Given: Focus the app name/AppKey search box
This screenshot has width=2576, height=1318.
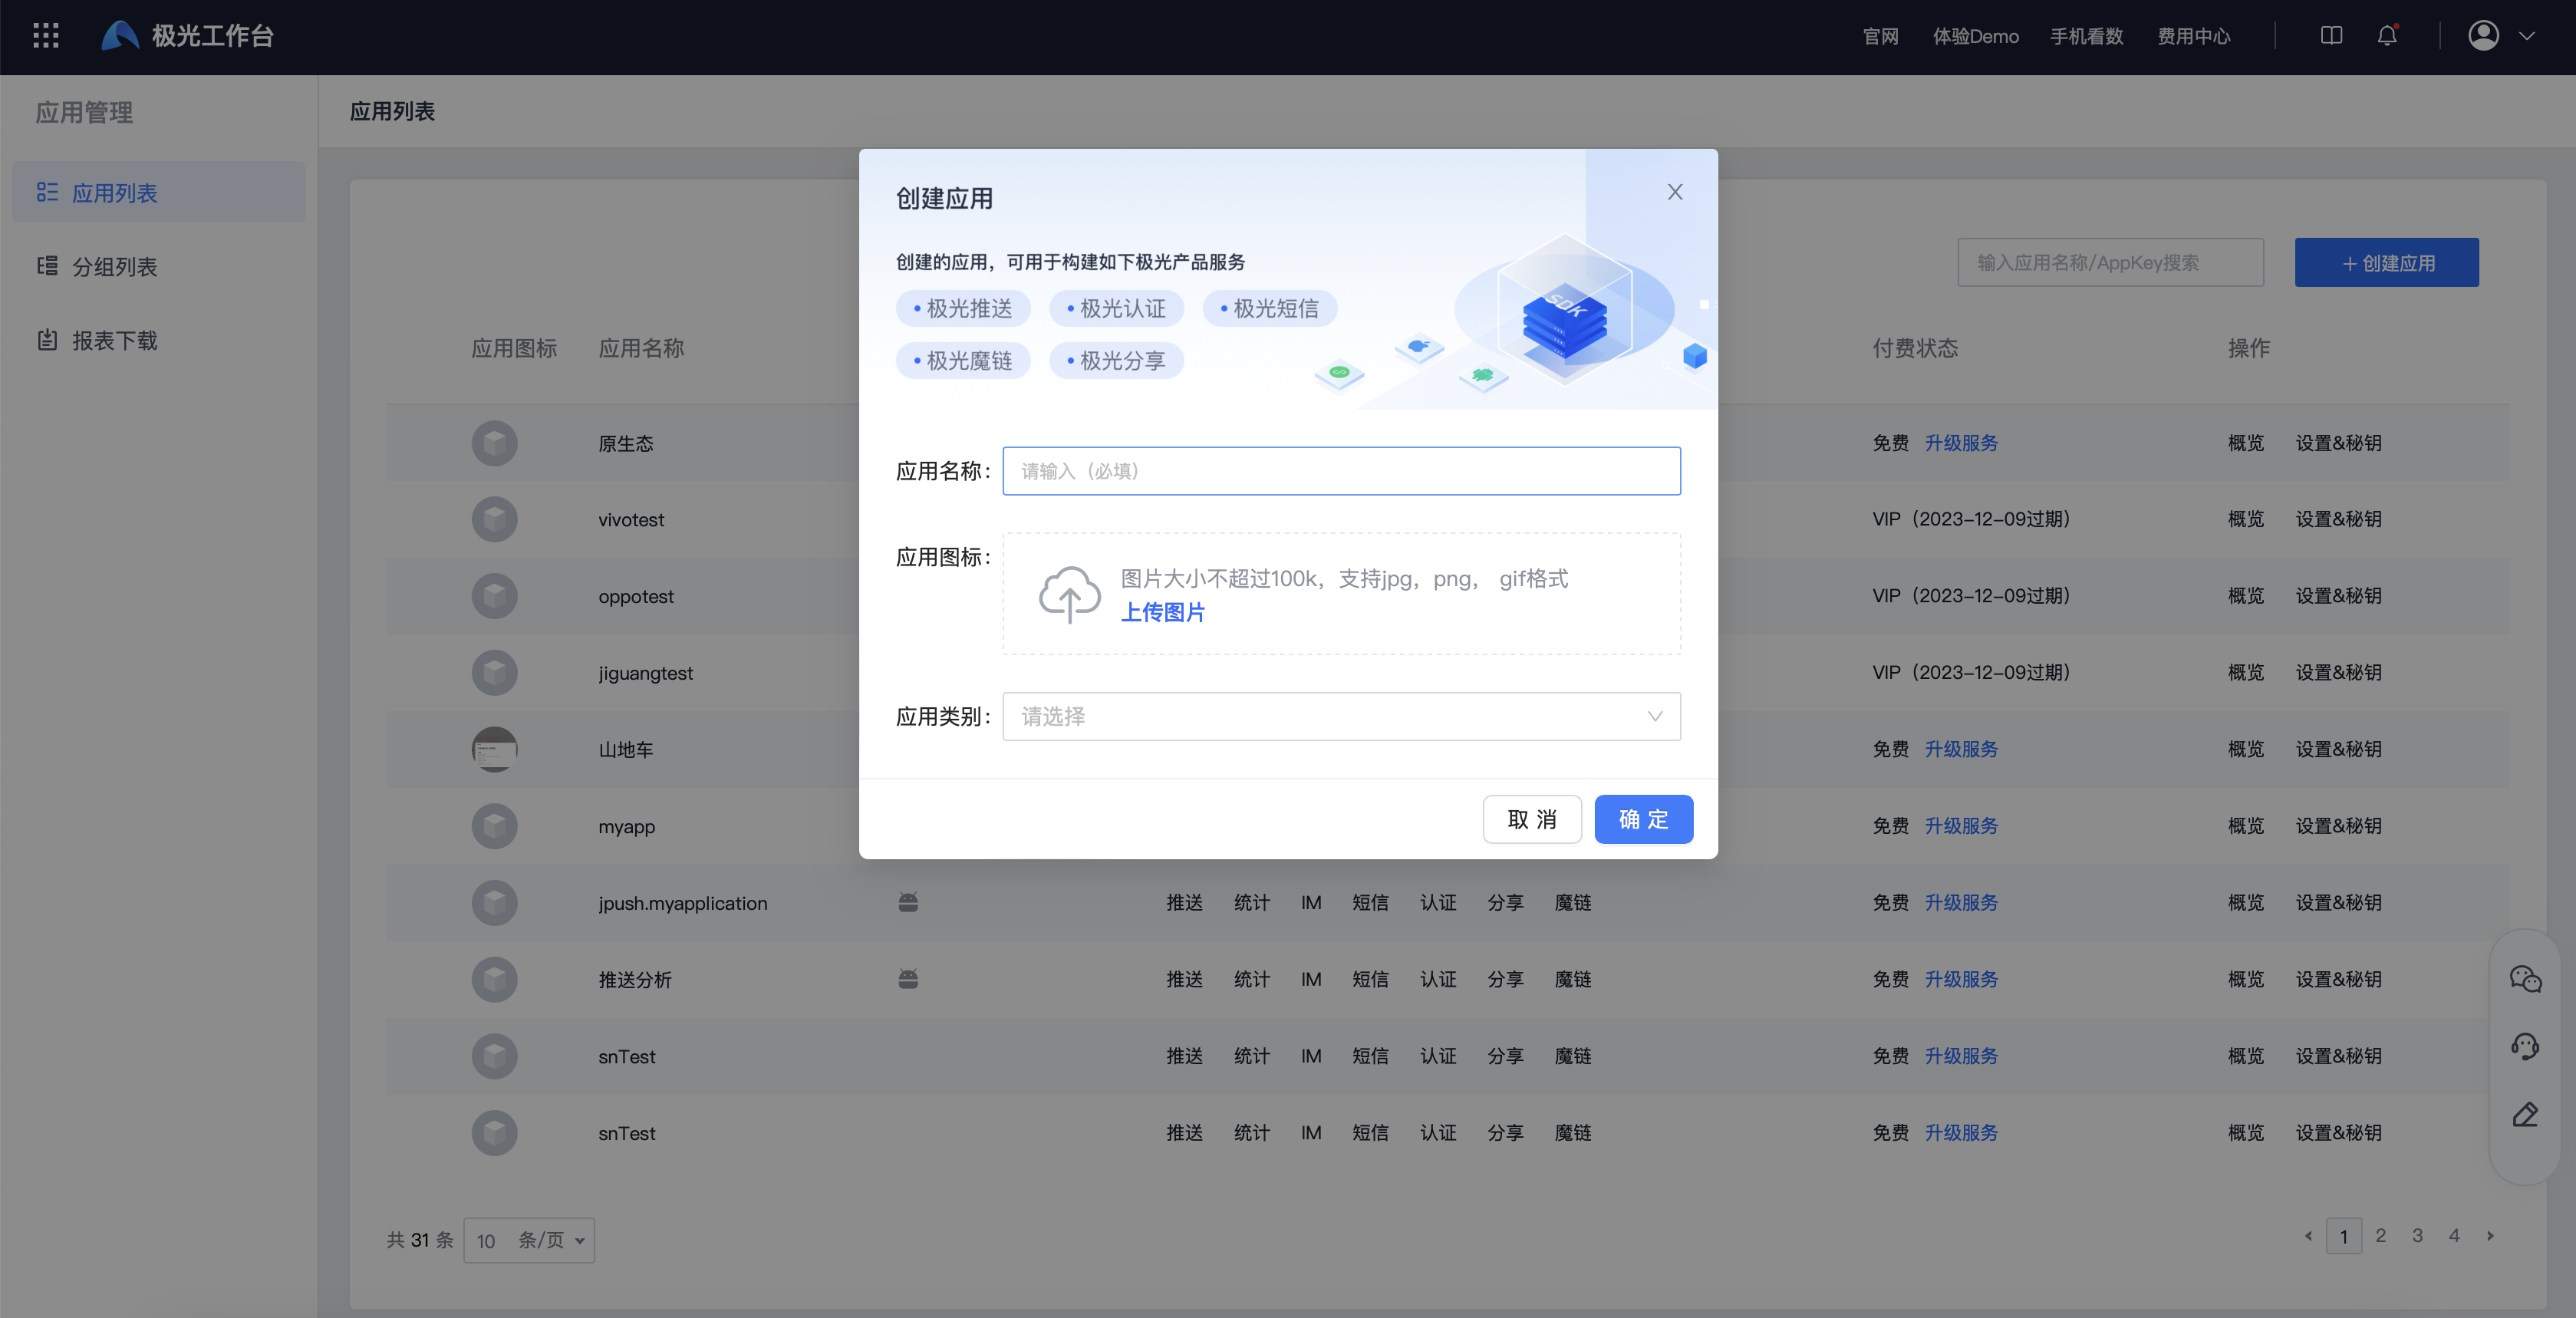Looking at the screenshot, I should click(2110, 263).
